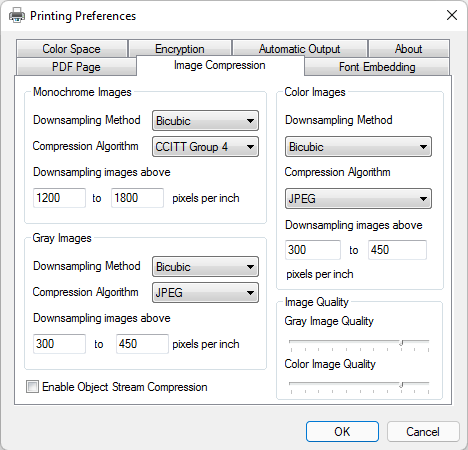
Task: Open the About tab
Action: coord(409,49)
